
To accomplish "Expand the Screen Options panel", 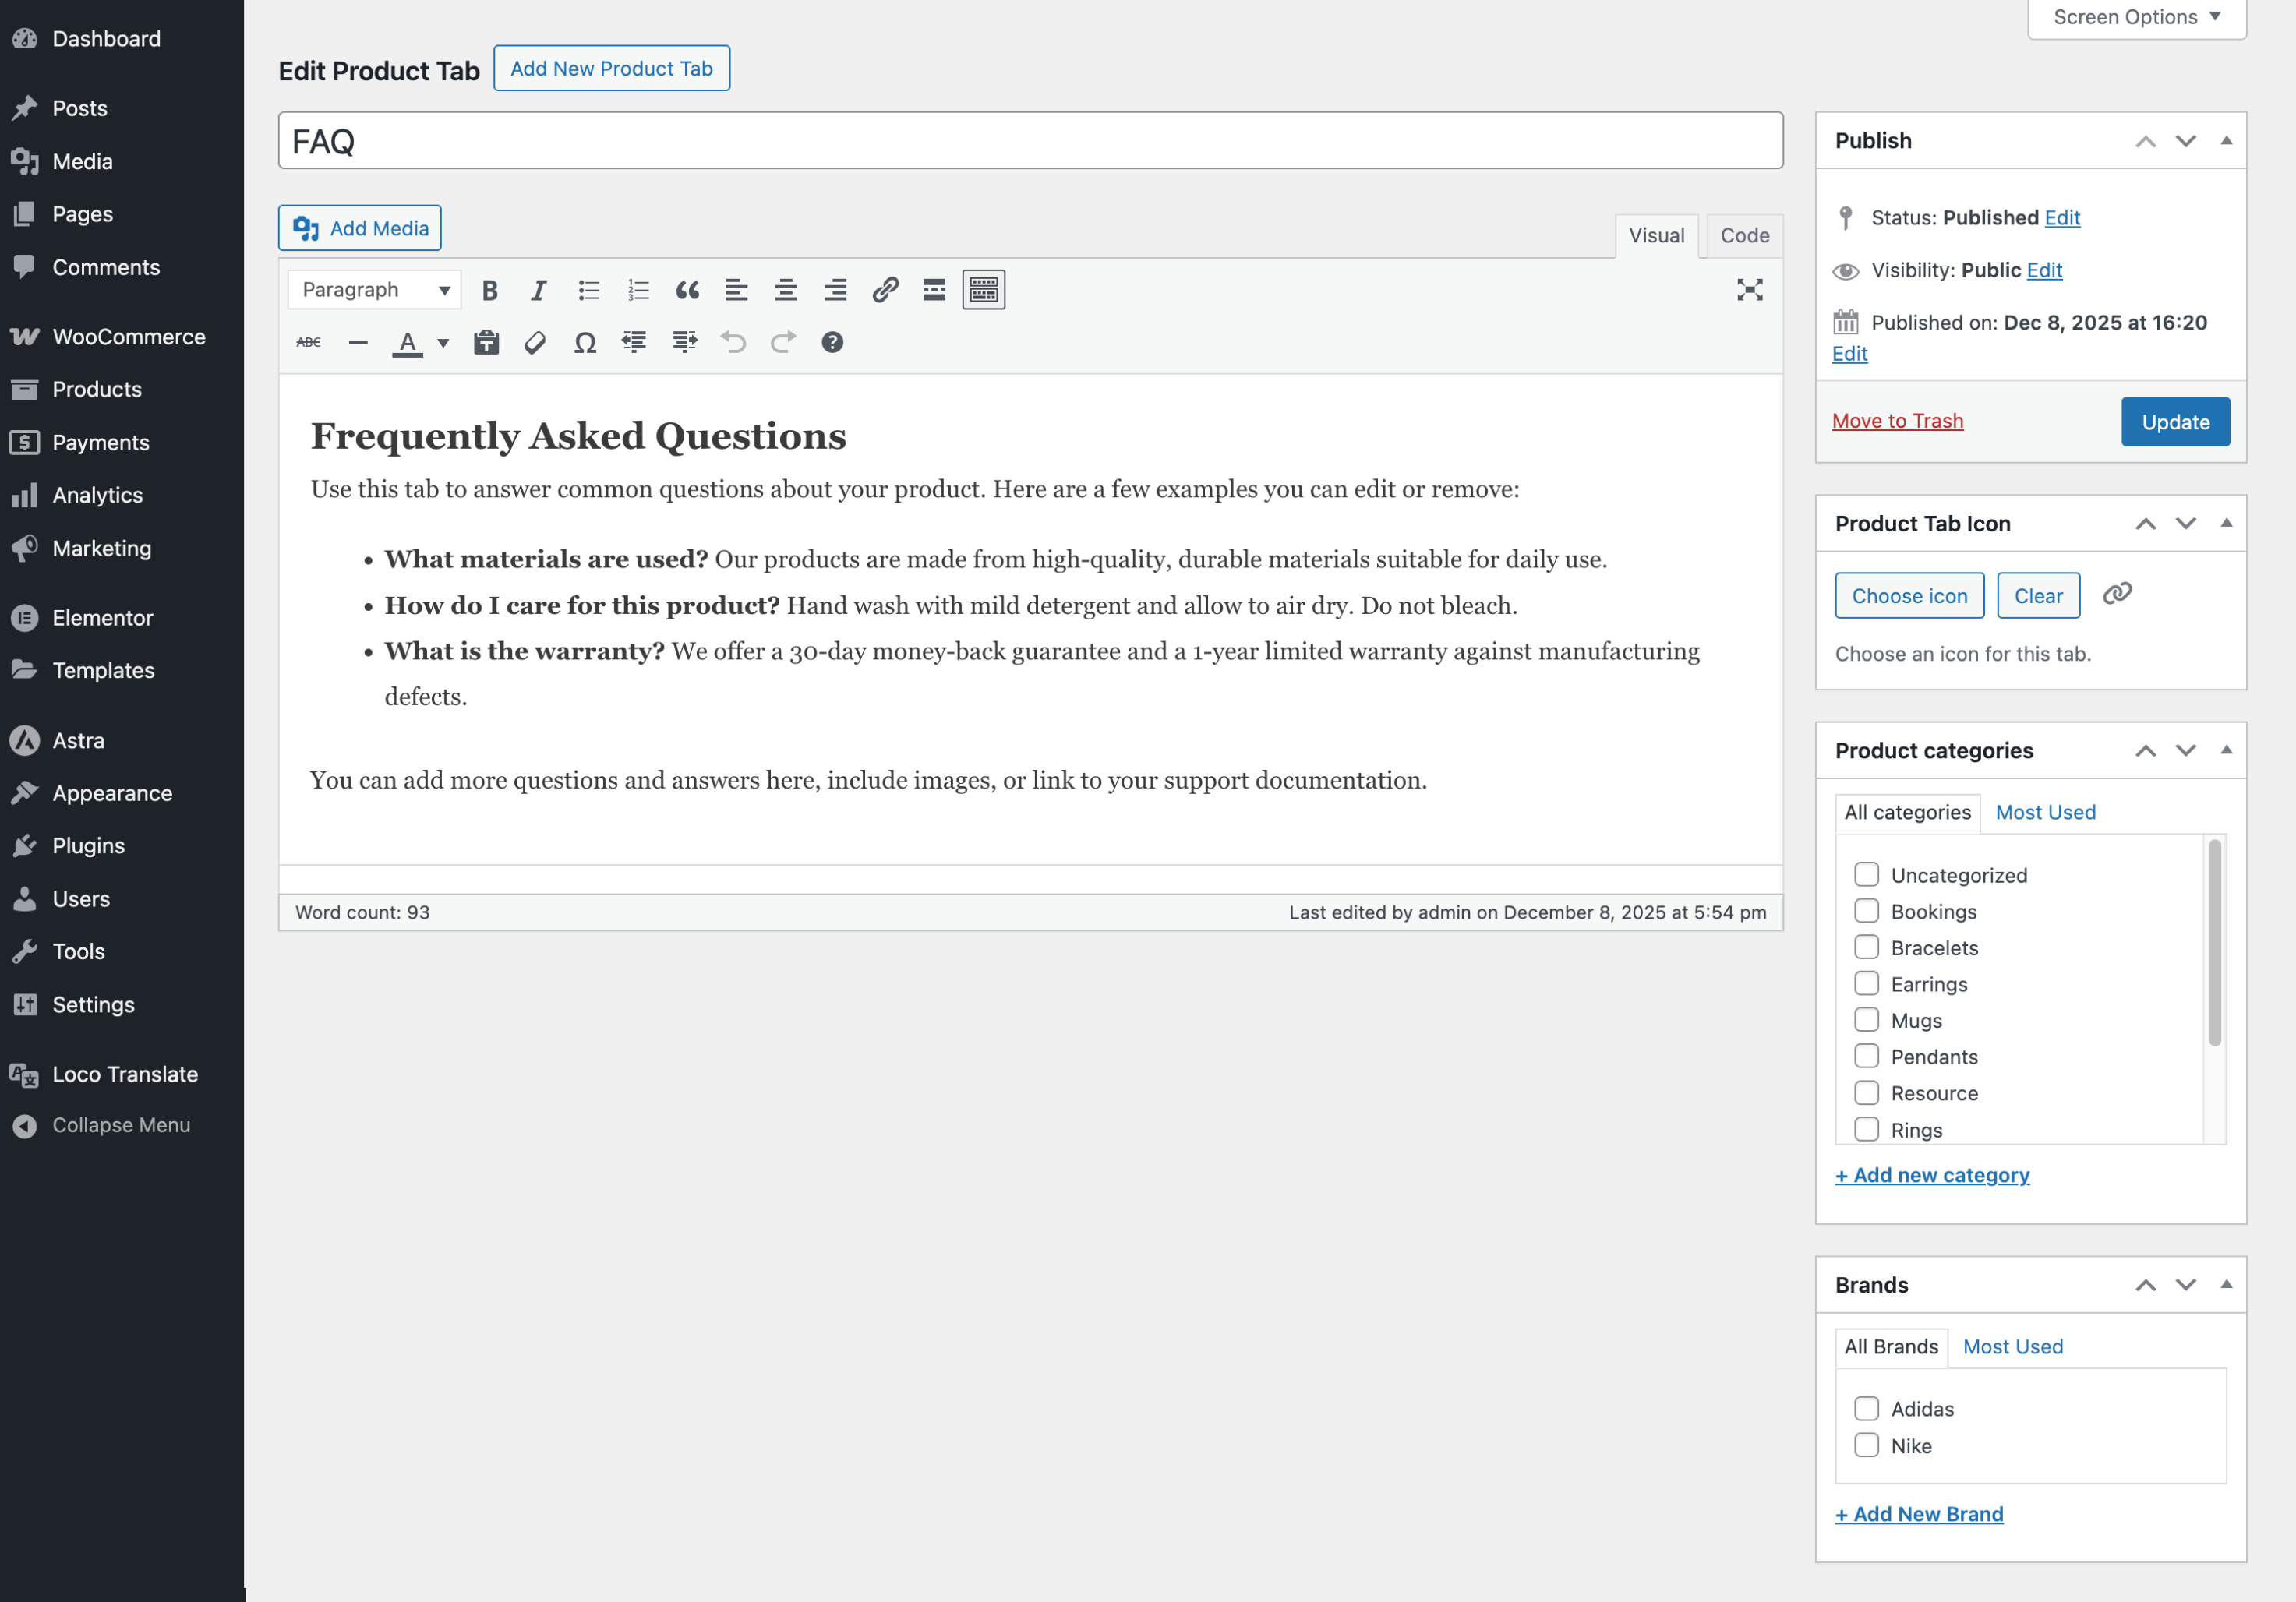I will point(2136,17).
